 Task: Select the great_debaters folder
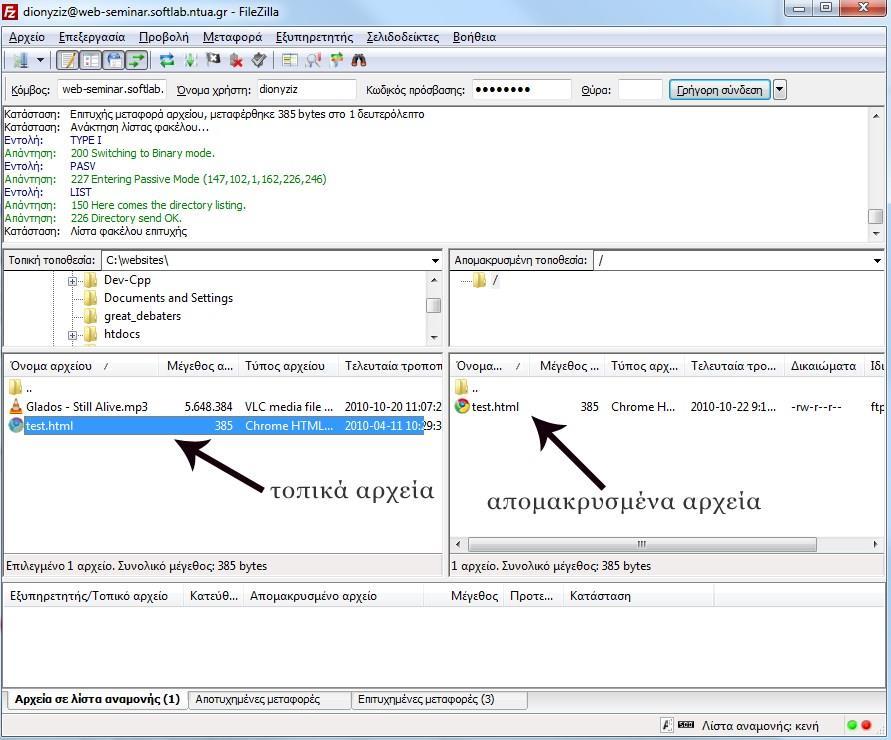click(142, 316)
